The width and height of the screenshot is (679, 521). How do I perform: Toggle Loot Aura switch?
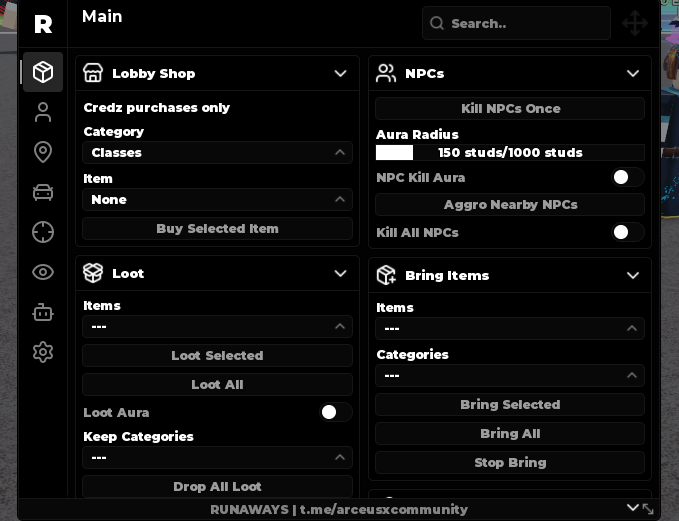point(336,412)
